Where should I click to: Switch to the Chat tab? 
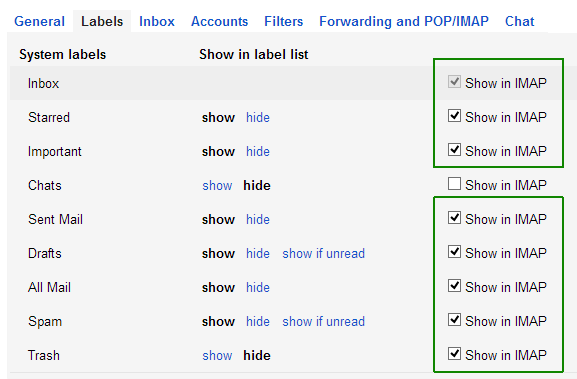[x=519, y=21]
